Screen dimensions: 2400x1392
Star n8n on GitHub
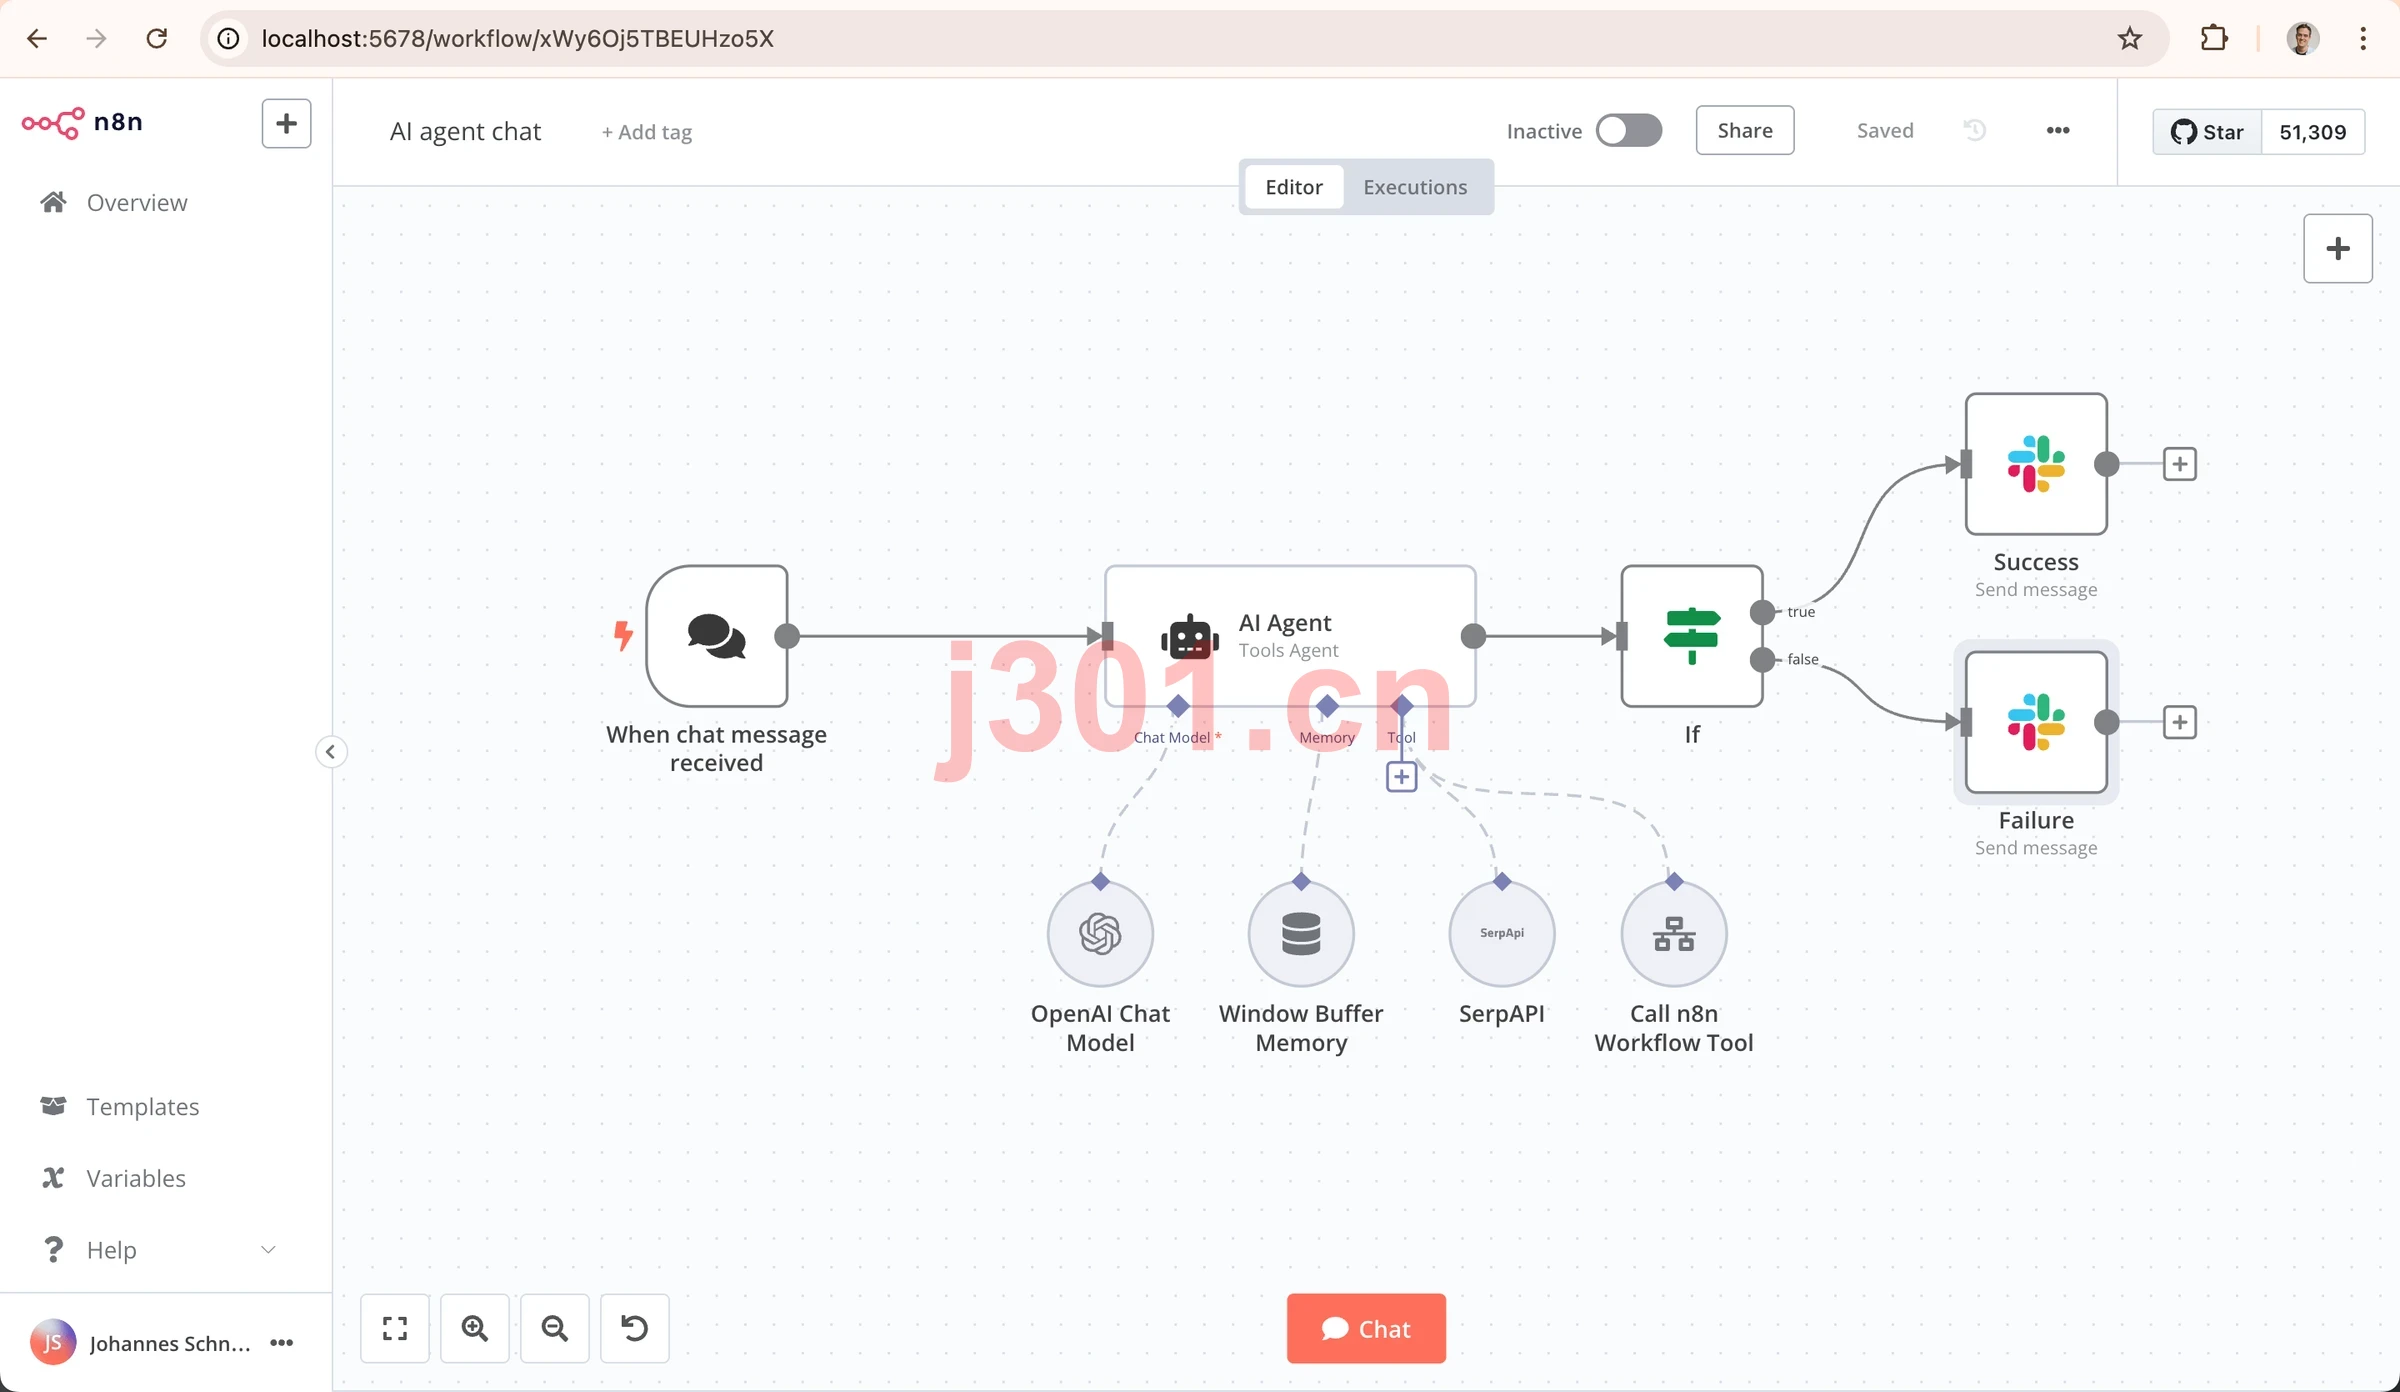coord(2207,131)
